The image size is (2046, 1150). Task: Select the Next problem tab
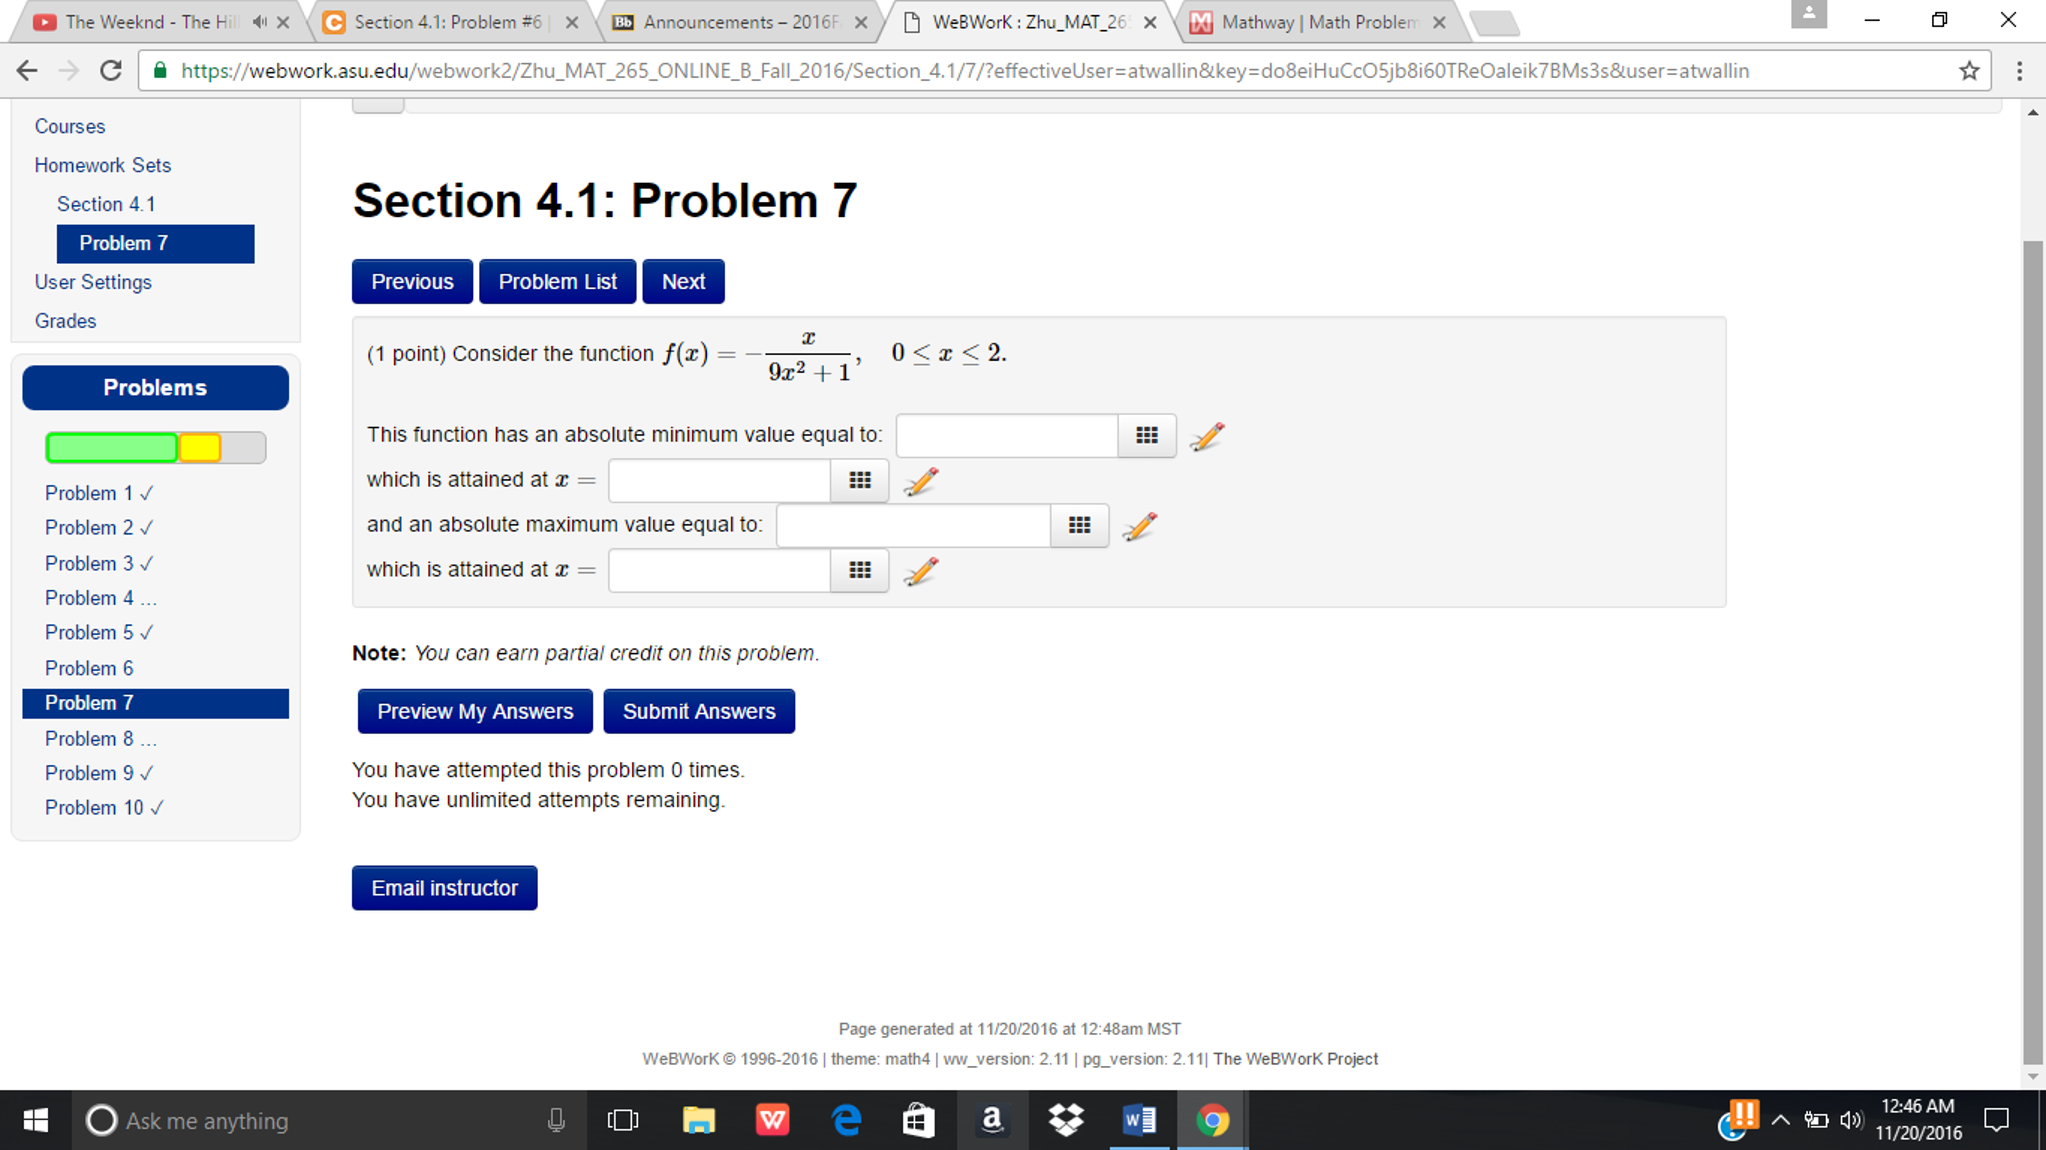(684, 281)
